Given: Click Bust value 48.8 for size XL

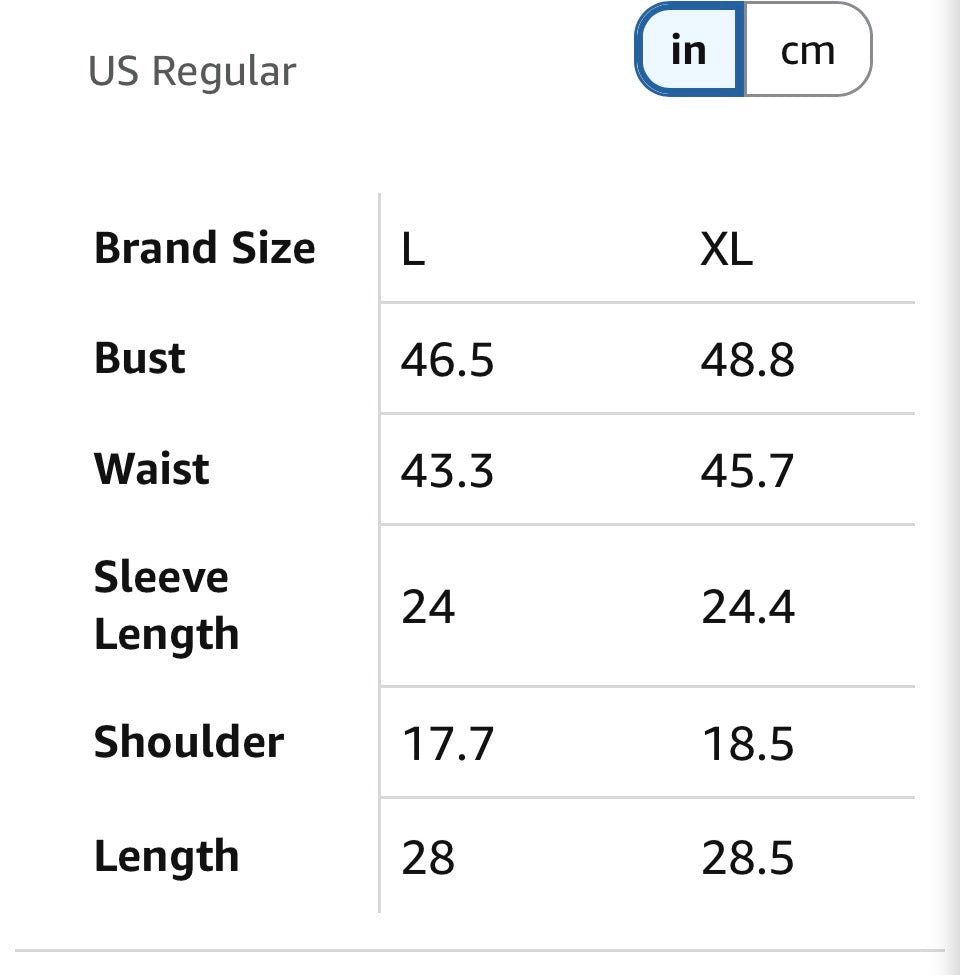Looking at the screenshot, I should [x=747, y=359].
